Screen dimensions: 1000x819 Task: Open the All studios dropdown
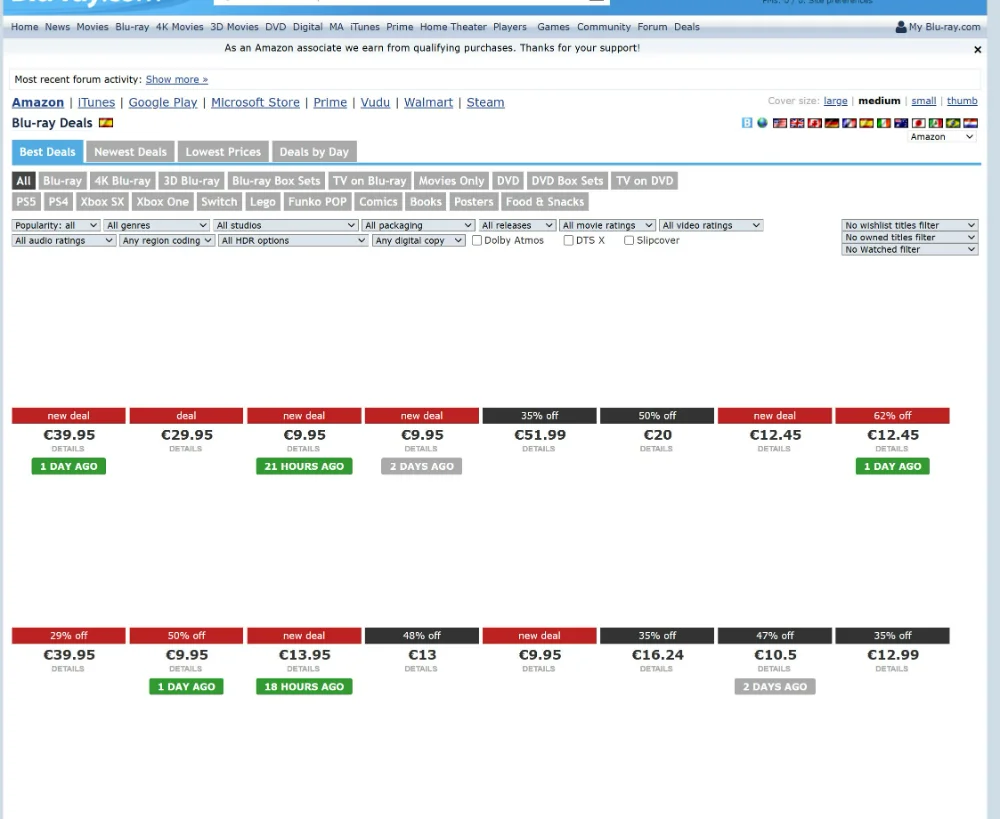[x=285, y=225]
